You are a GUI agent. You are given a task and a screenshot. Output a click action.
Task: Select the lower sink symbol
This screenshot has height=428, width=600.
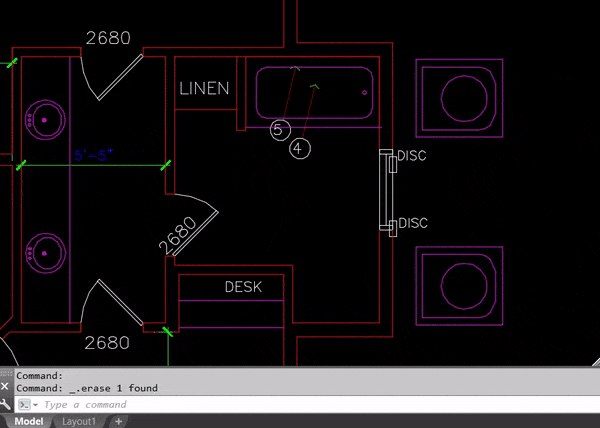pos(45,253)
